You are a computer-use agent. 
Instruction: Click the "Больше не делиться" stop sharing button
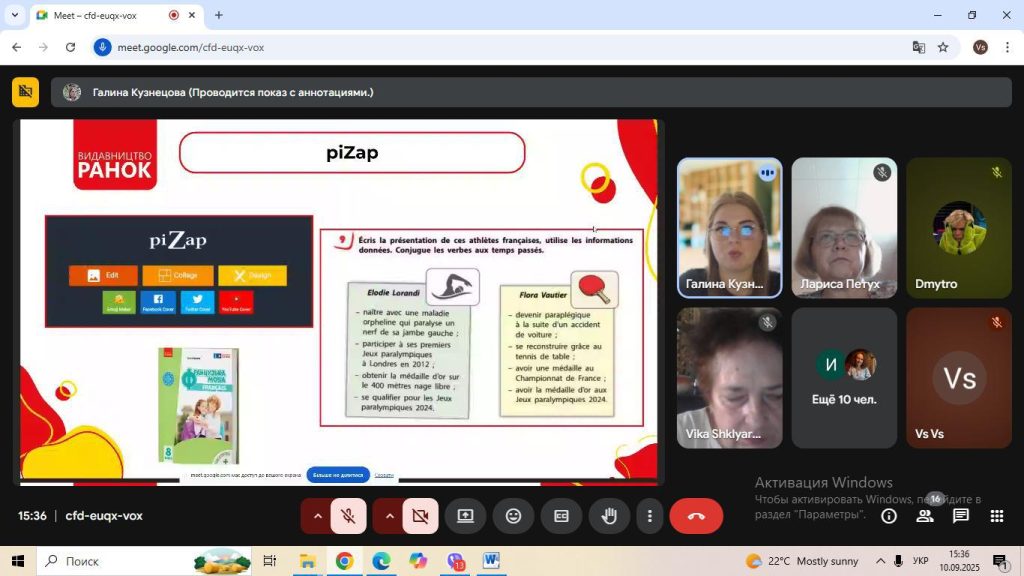tap(338, 475)
